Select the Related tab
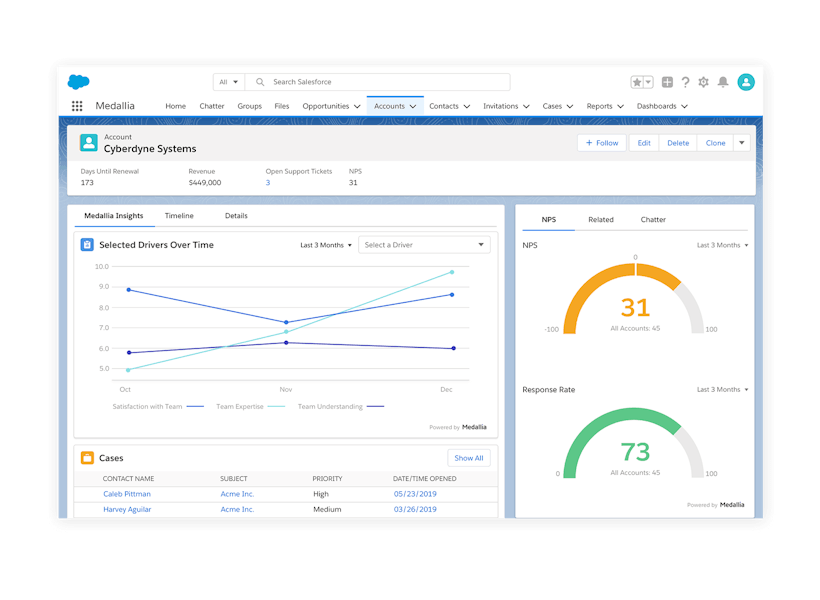Image resolution: width=820 pixels, height=600 pixels. (x=601, y=220)
